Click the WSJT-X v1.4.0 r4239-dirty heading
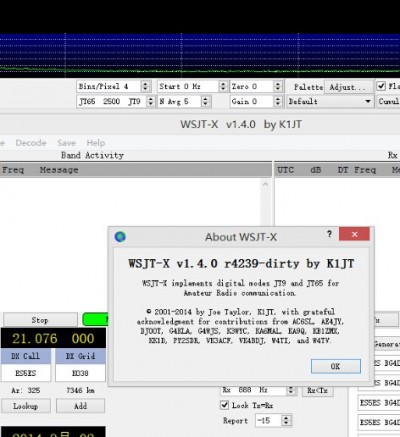Viewport: 400px width, 437px height. click(x=241, y=263)
